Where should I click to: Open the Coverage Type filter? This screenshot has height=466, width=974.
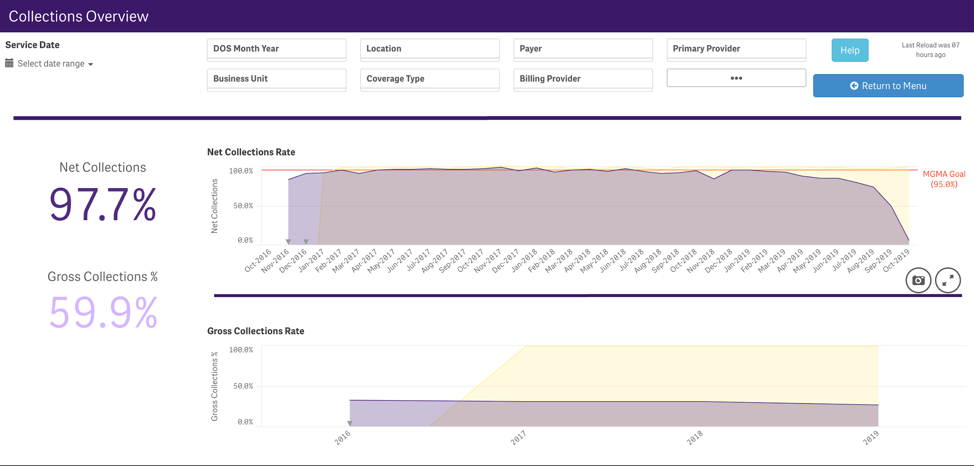[x=430, y=80]
